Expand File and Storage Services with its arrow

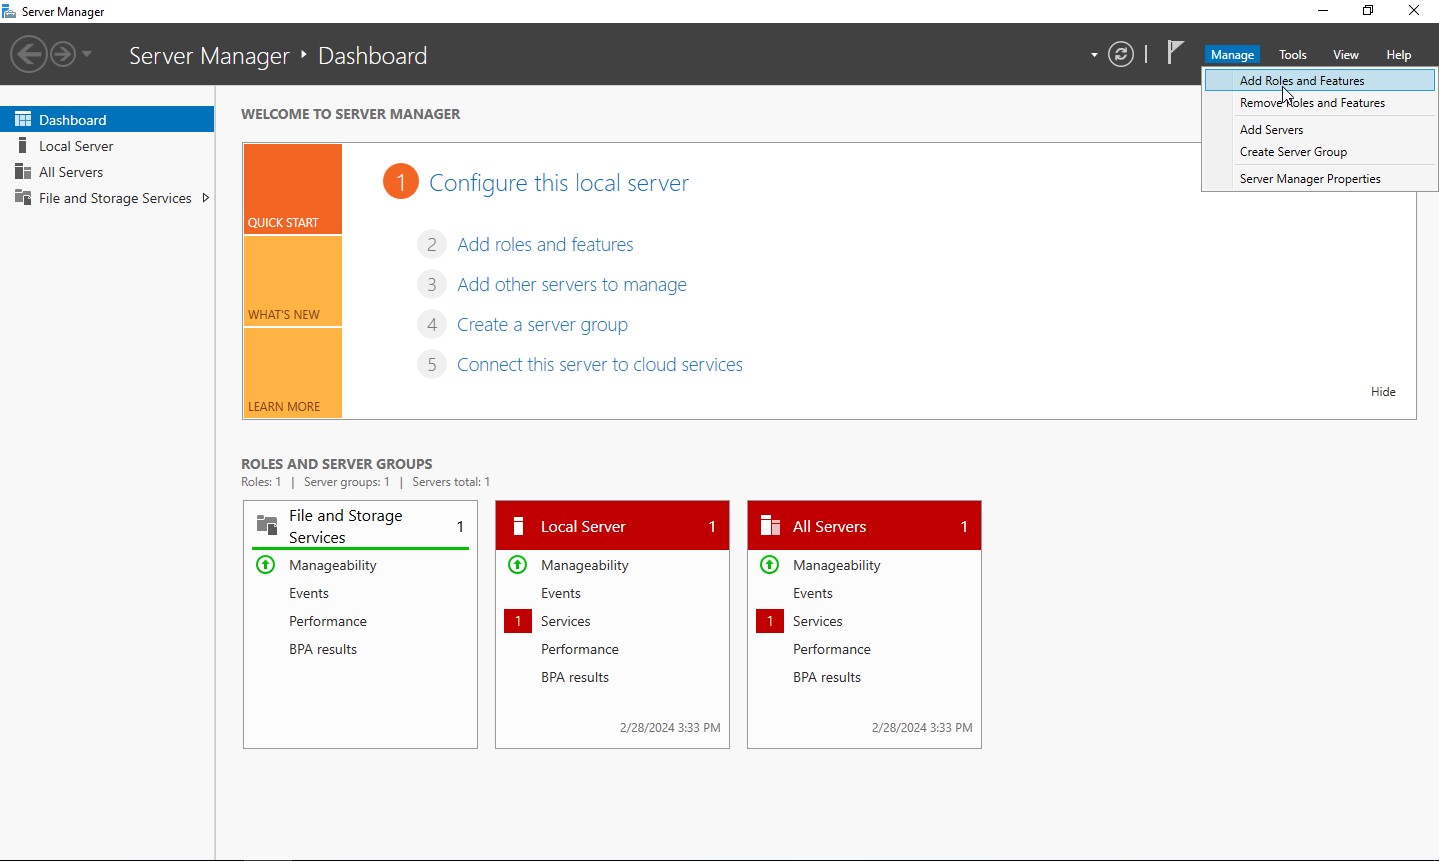pos(206,197)
